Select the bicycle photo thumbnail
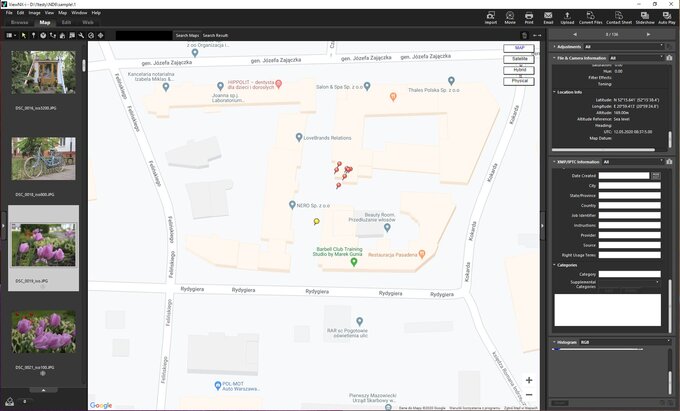 click(x=43, y=158)
